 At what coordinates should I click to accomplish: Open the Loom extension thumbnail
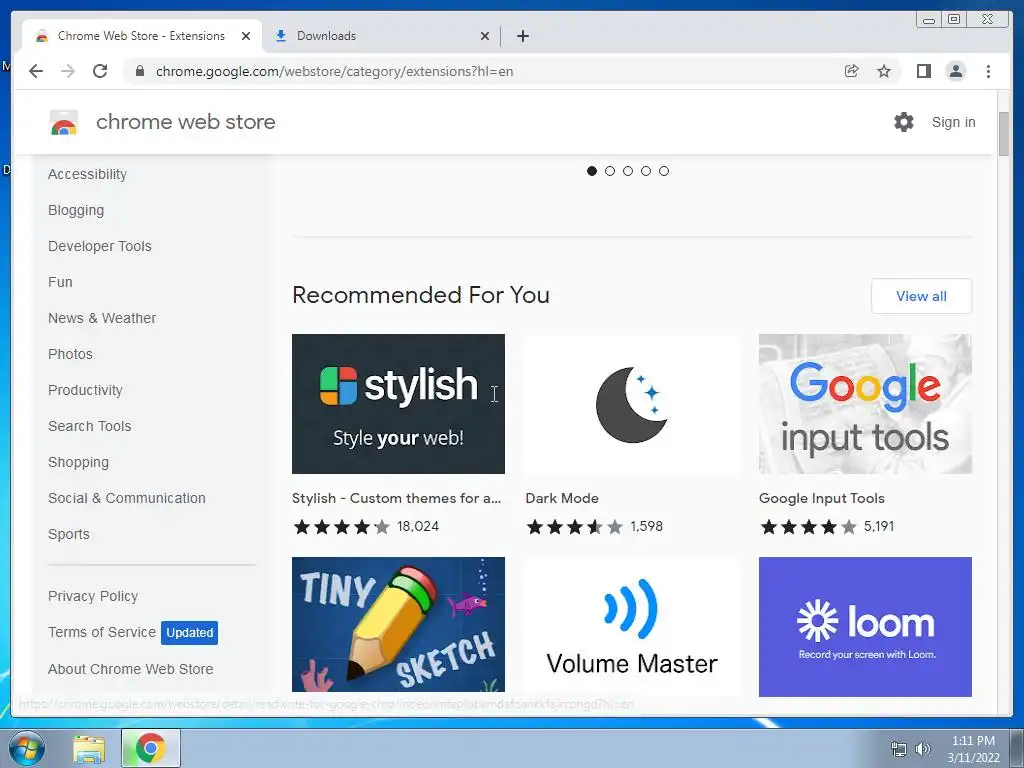[865, 626]
